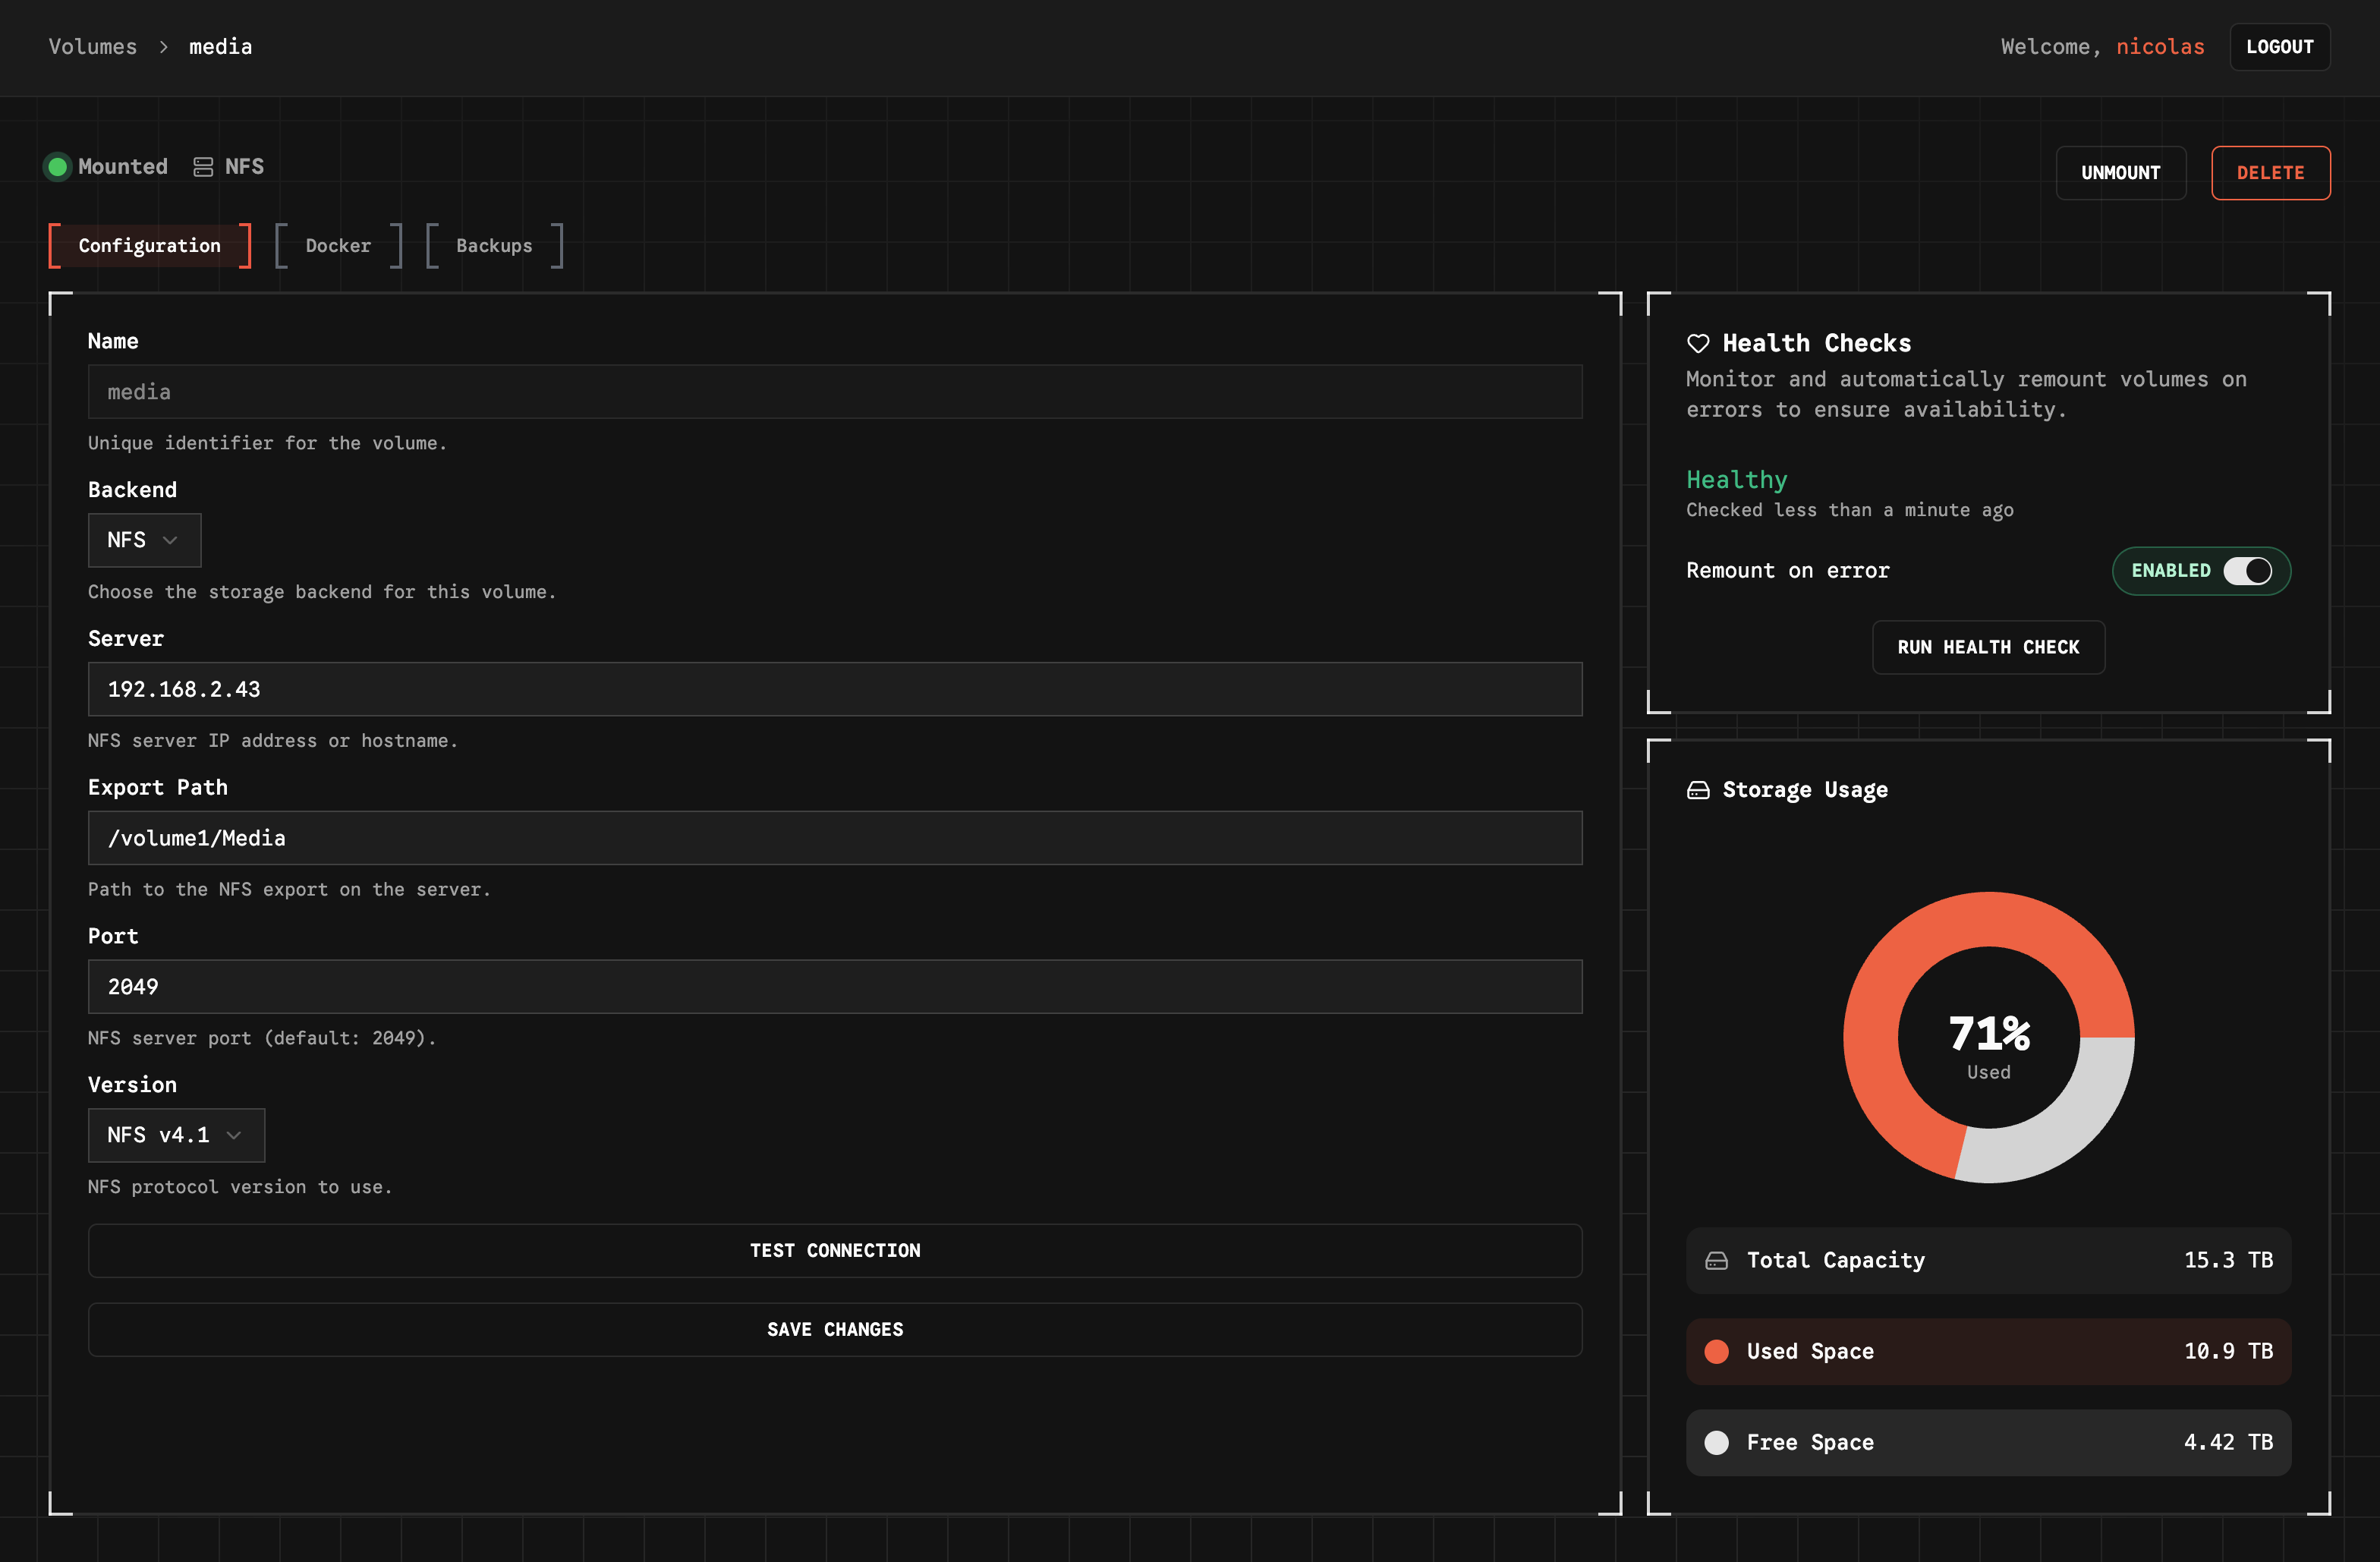Image resolution: width=2380 pixels, height=1562 pixels.
Task: Click the NFS server icon in header
Action: (x=203, y=167)
